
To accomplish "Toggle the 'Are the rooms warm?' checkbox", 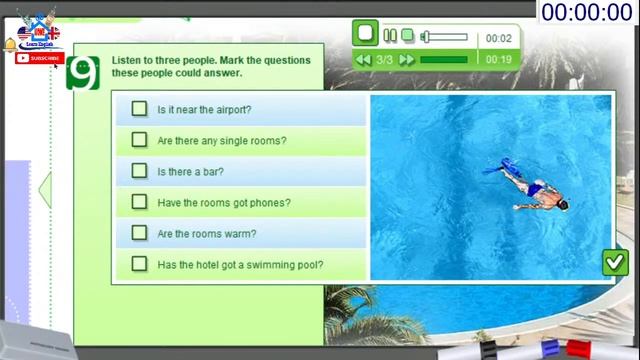I will point(139,233).
